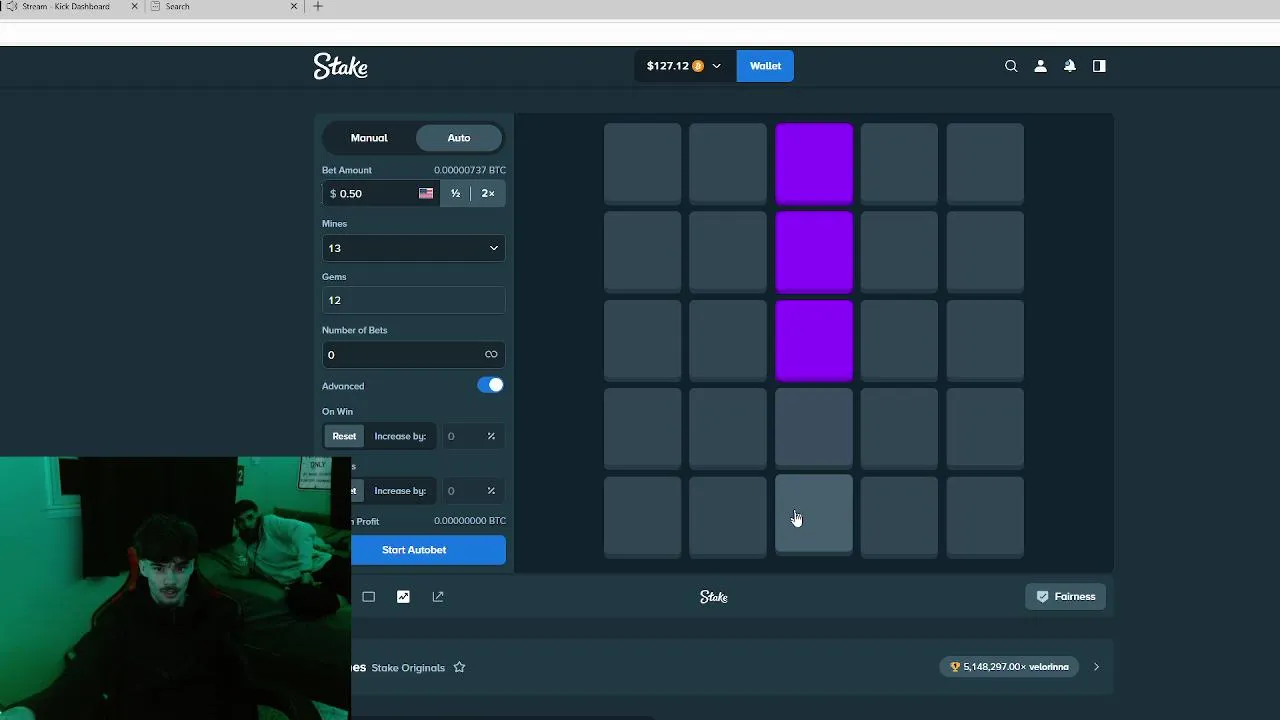Open the notifications bell icon

[1069, 66]
